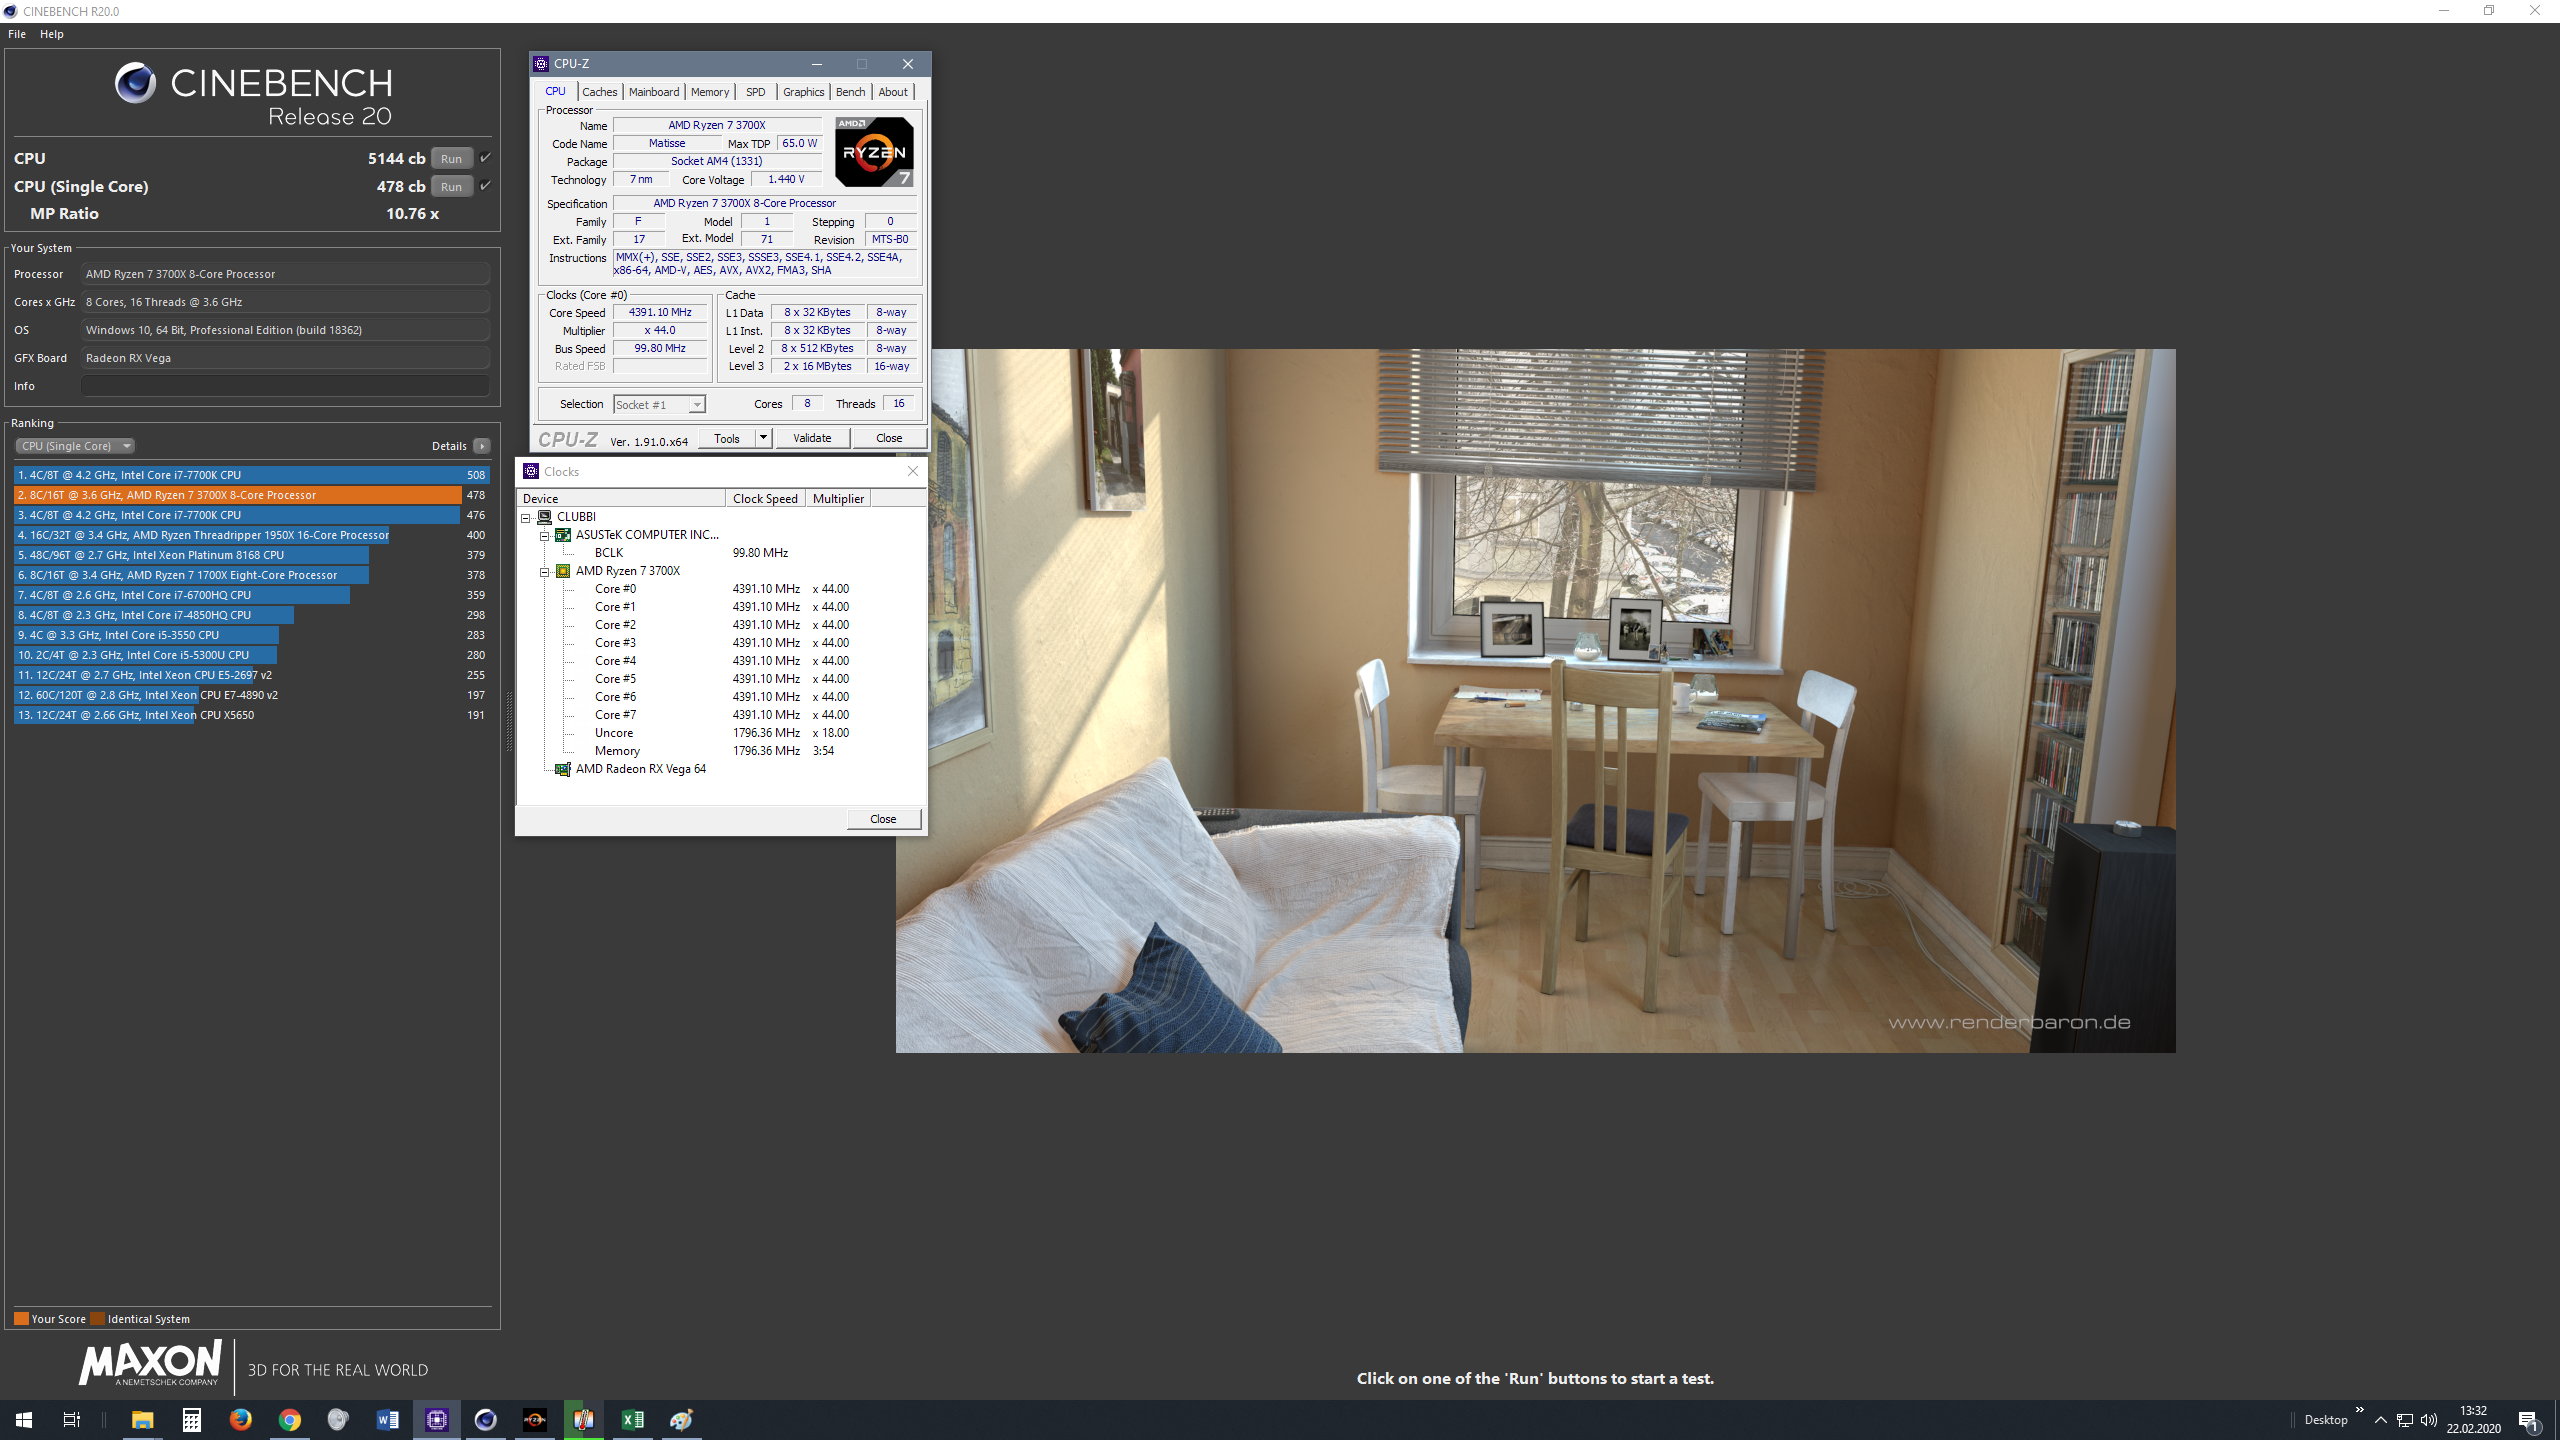Click the Cinebench sphere taskbar icon

pos(486,1419)
